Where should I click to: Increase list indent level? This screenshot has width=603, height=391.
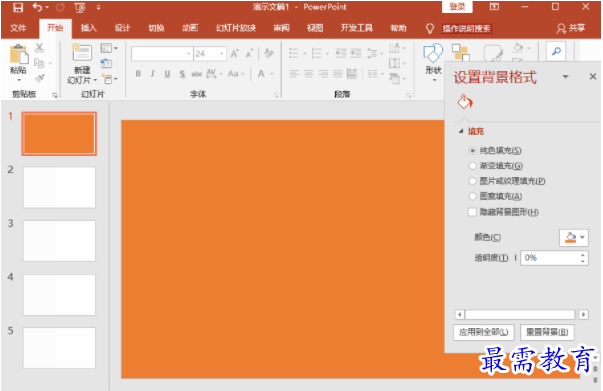(355, 53)
